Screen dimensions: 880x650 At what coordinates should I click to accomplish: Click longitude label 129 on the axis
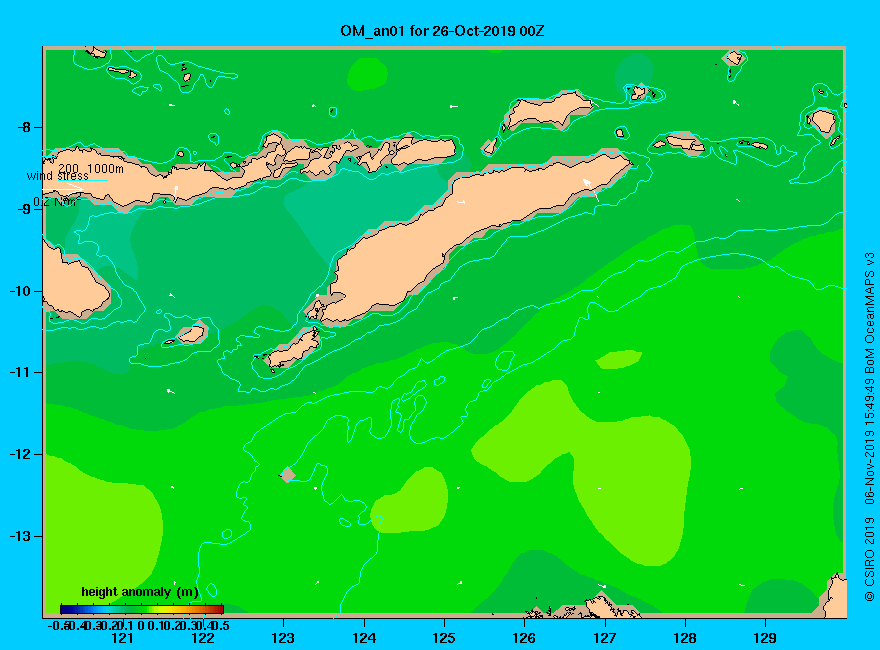(765, 638)
